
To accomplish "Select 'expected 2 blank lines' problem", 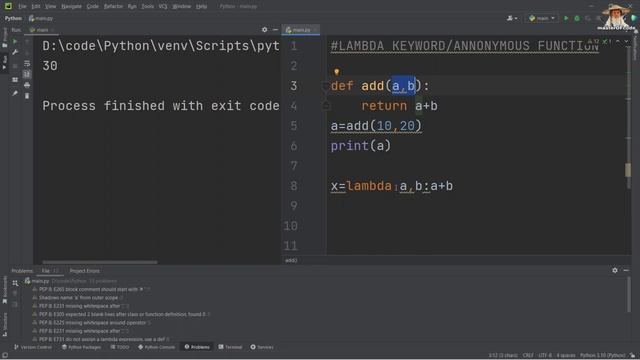I will coord(122,314).
